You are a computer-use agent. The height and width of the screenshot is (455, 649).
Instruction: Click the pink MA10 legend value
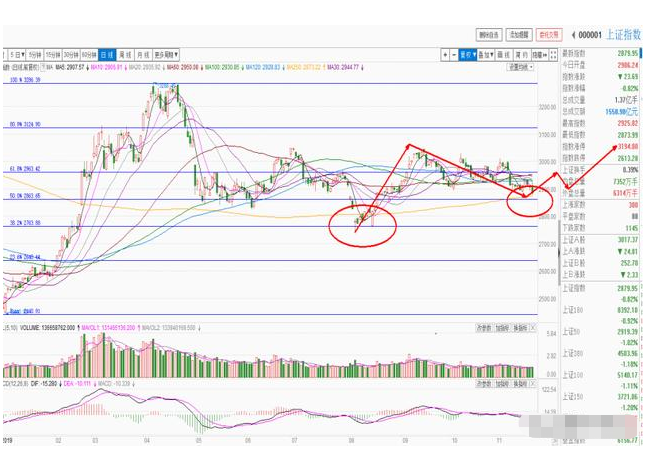point(108,67)
